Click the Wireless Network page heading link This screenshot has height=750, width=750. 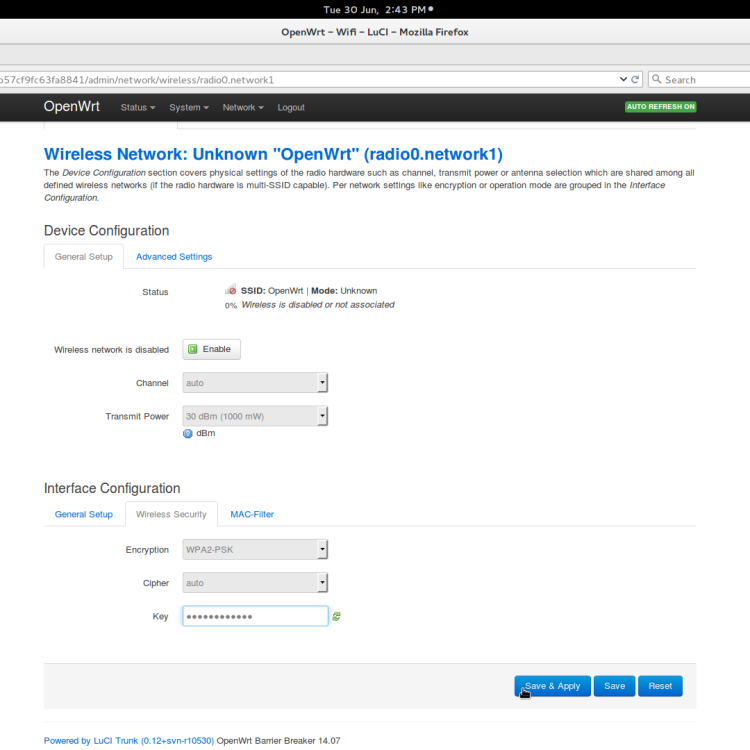coord(273,154)
